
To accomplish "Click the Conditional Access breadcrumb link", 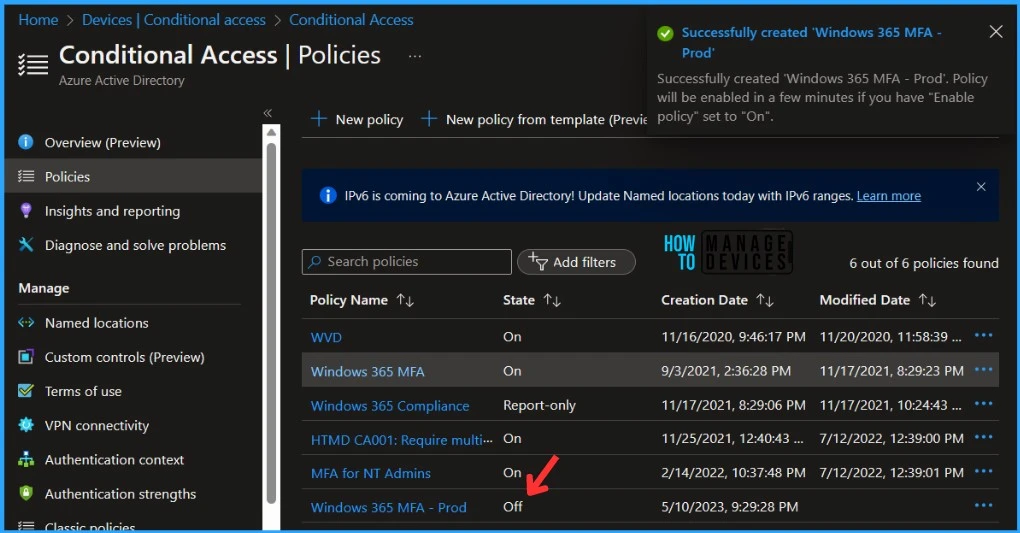I will [351, 20].
